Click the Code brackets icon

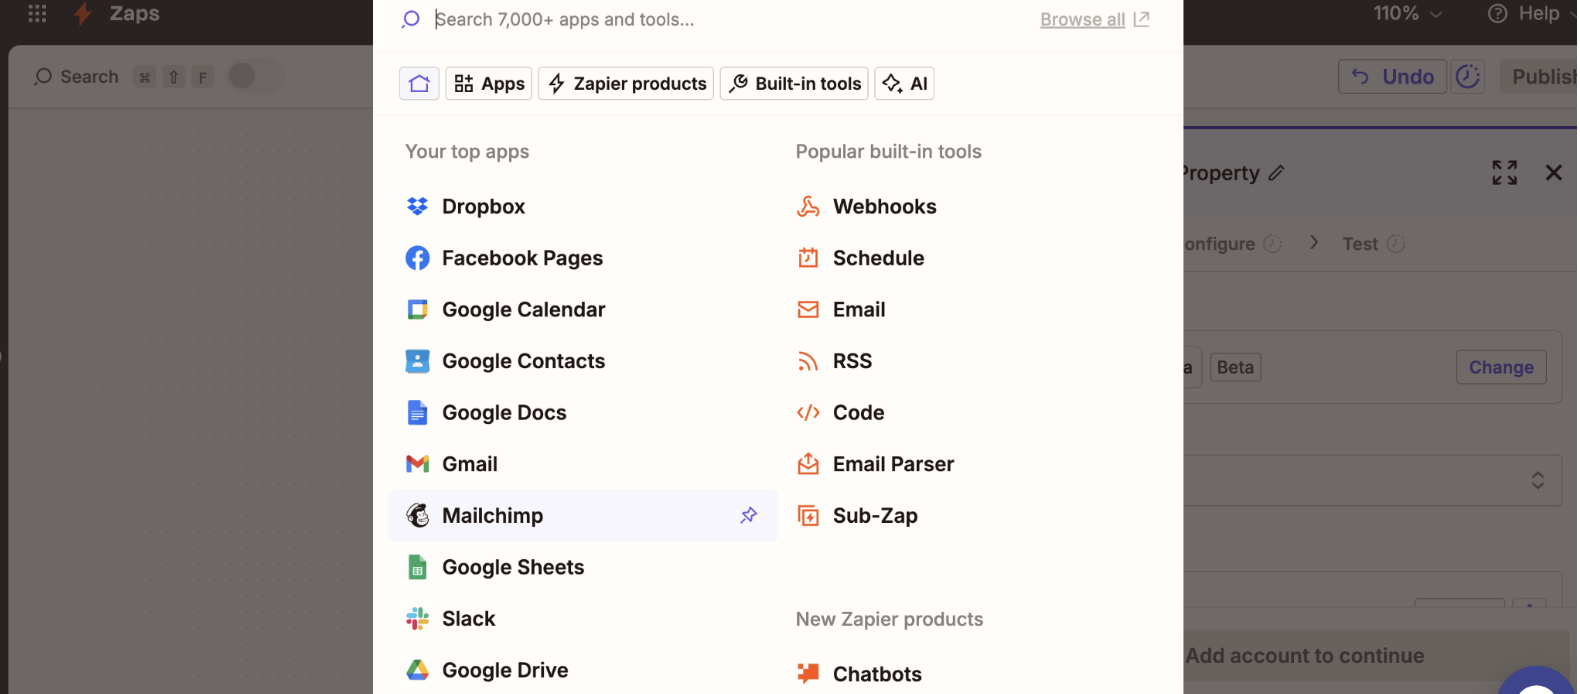pos(808,413)
